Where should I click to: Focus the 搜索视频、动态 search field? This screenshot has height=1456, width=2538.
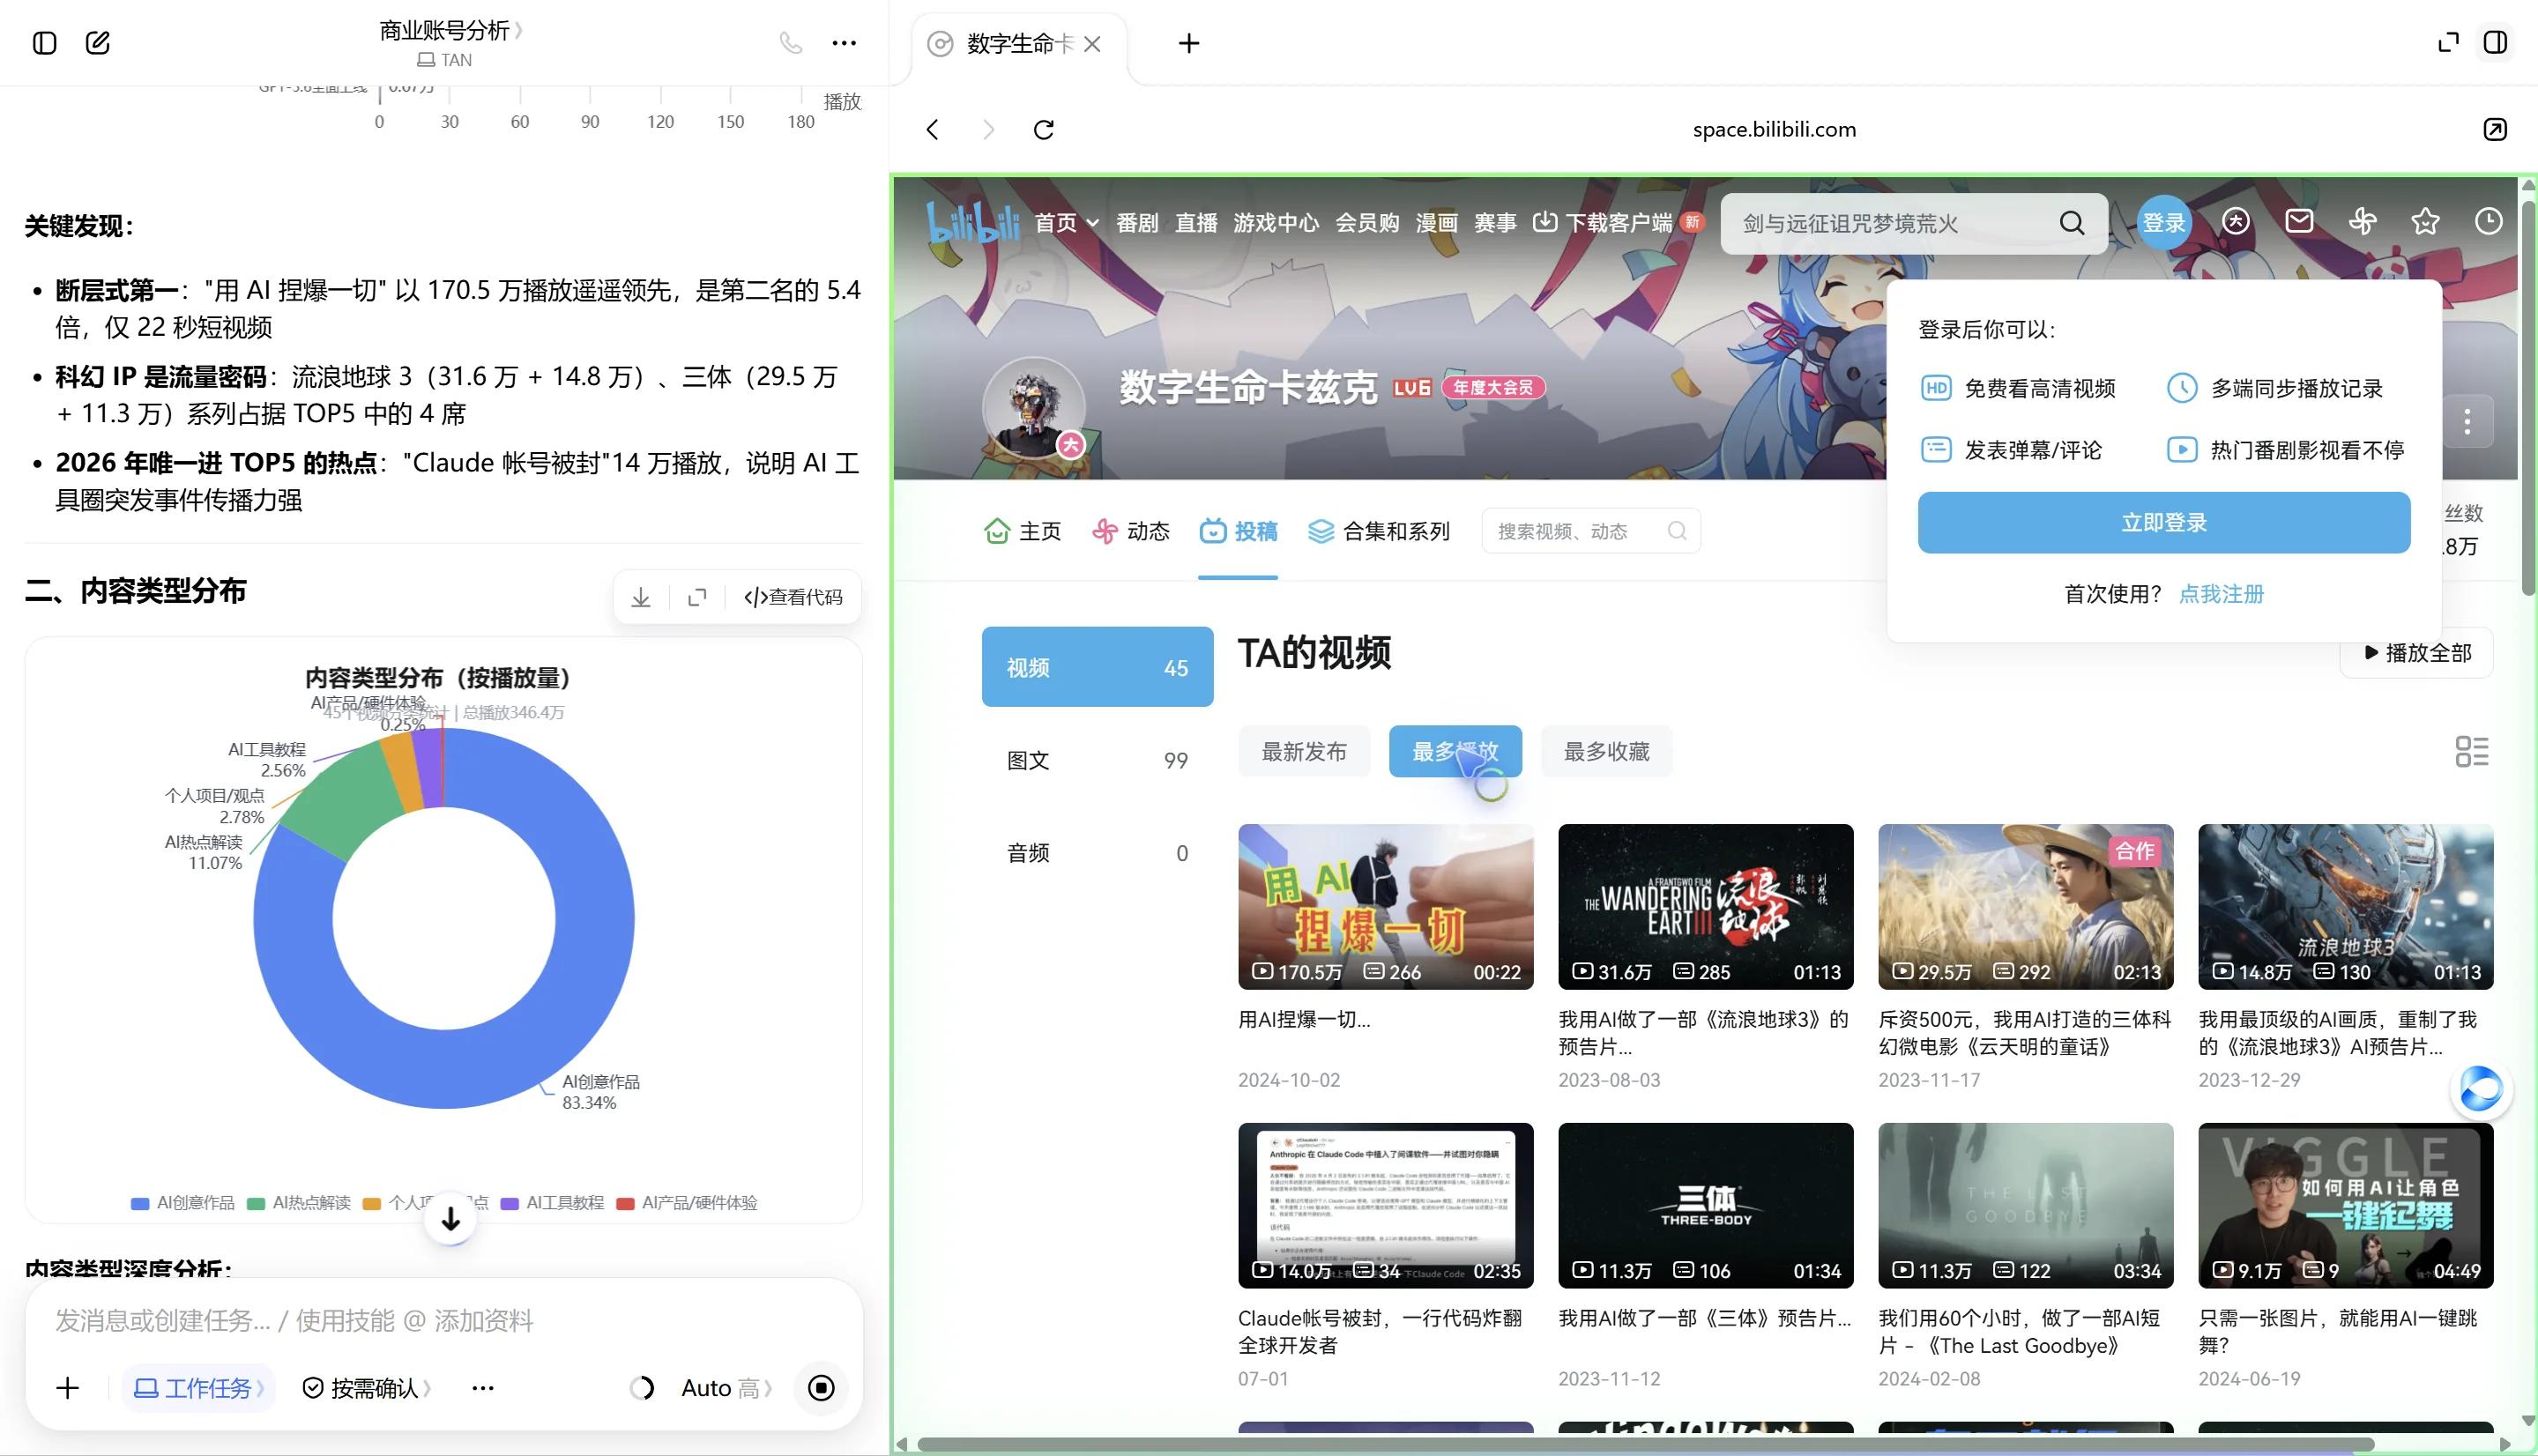coord(1590,531)
